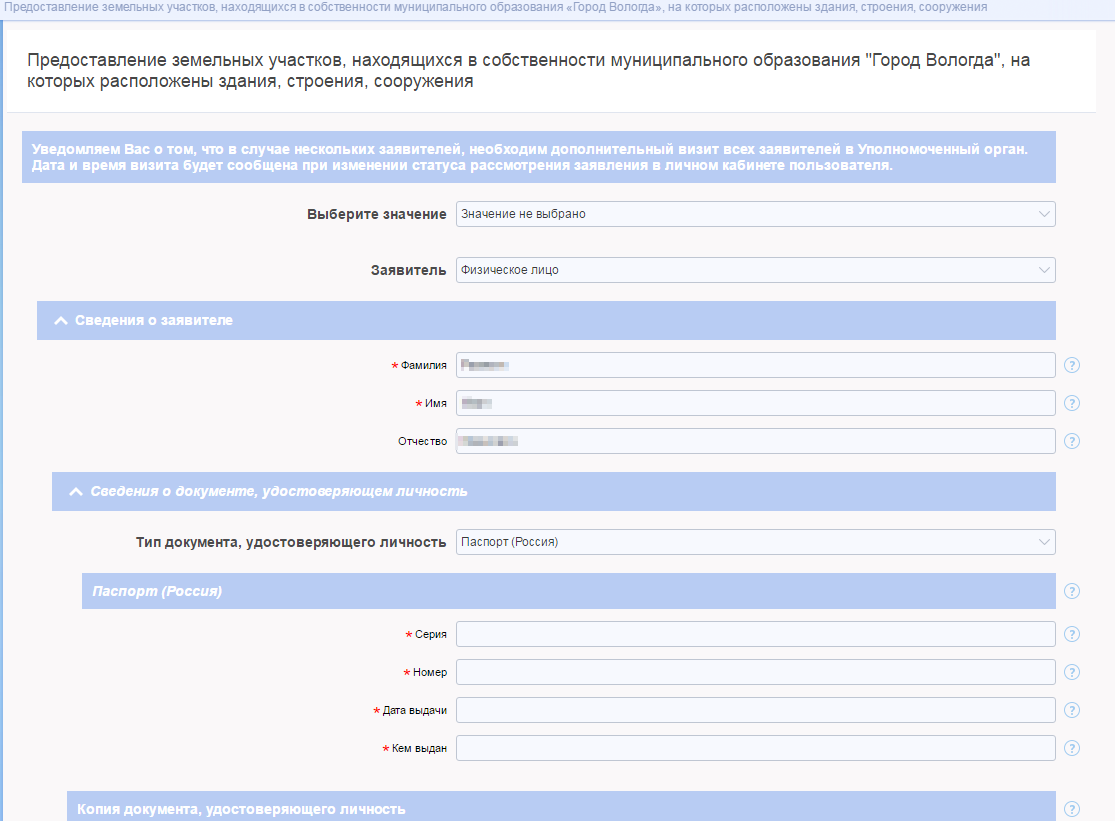Image resolution: width=1115 pixels, height=821 pixels.
Task: Collapse the Сведения о заявителе section
Action: (x=61, y=321)
